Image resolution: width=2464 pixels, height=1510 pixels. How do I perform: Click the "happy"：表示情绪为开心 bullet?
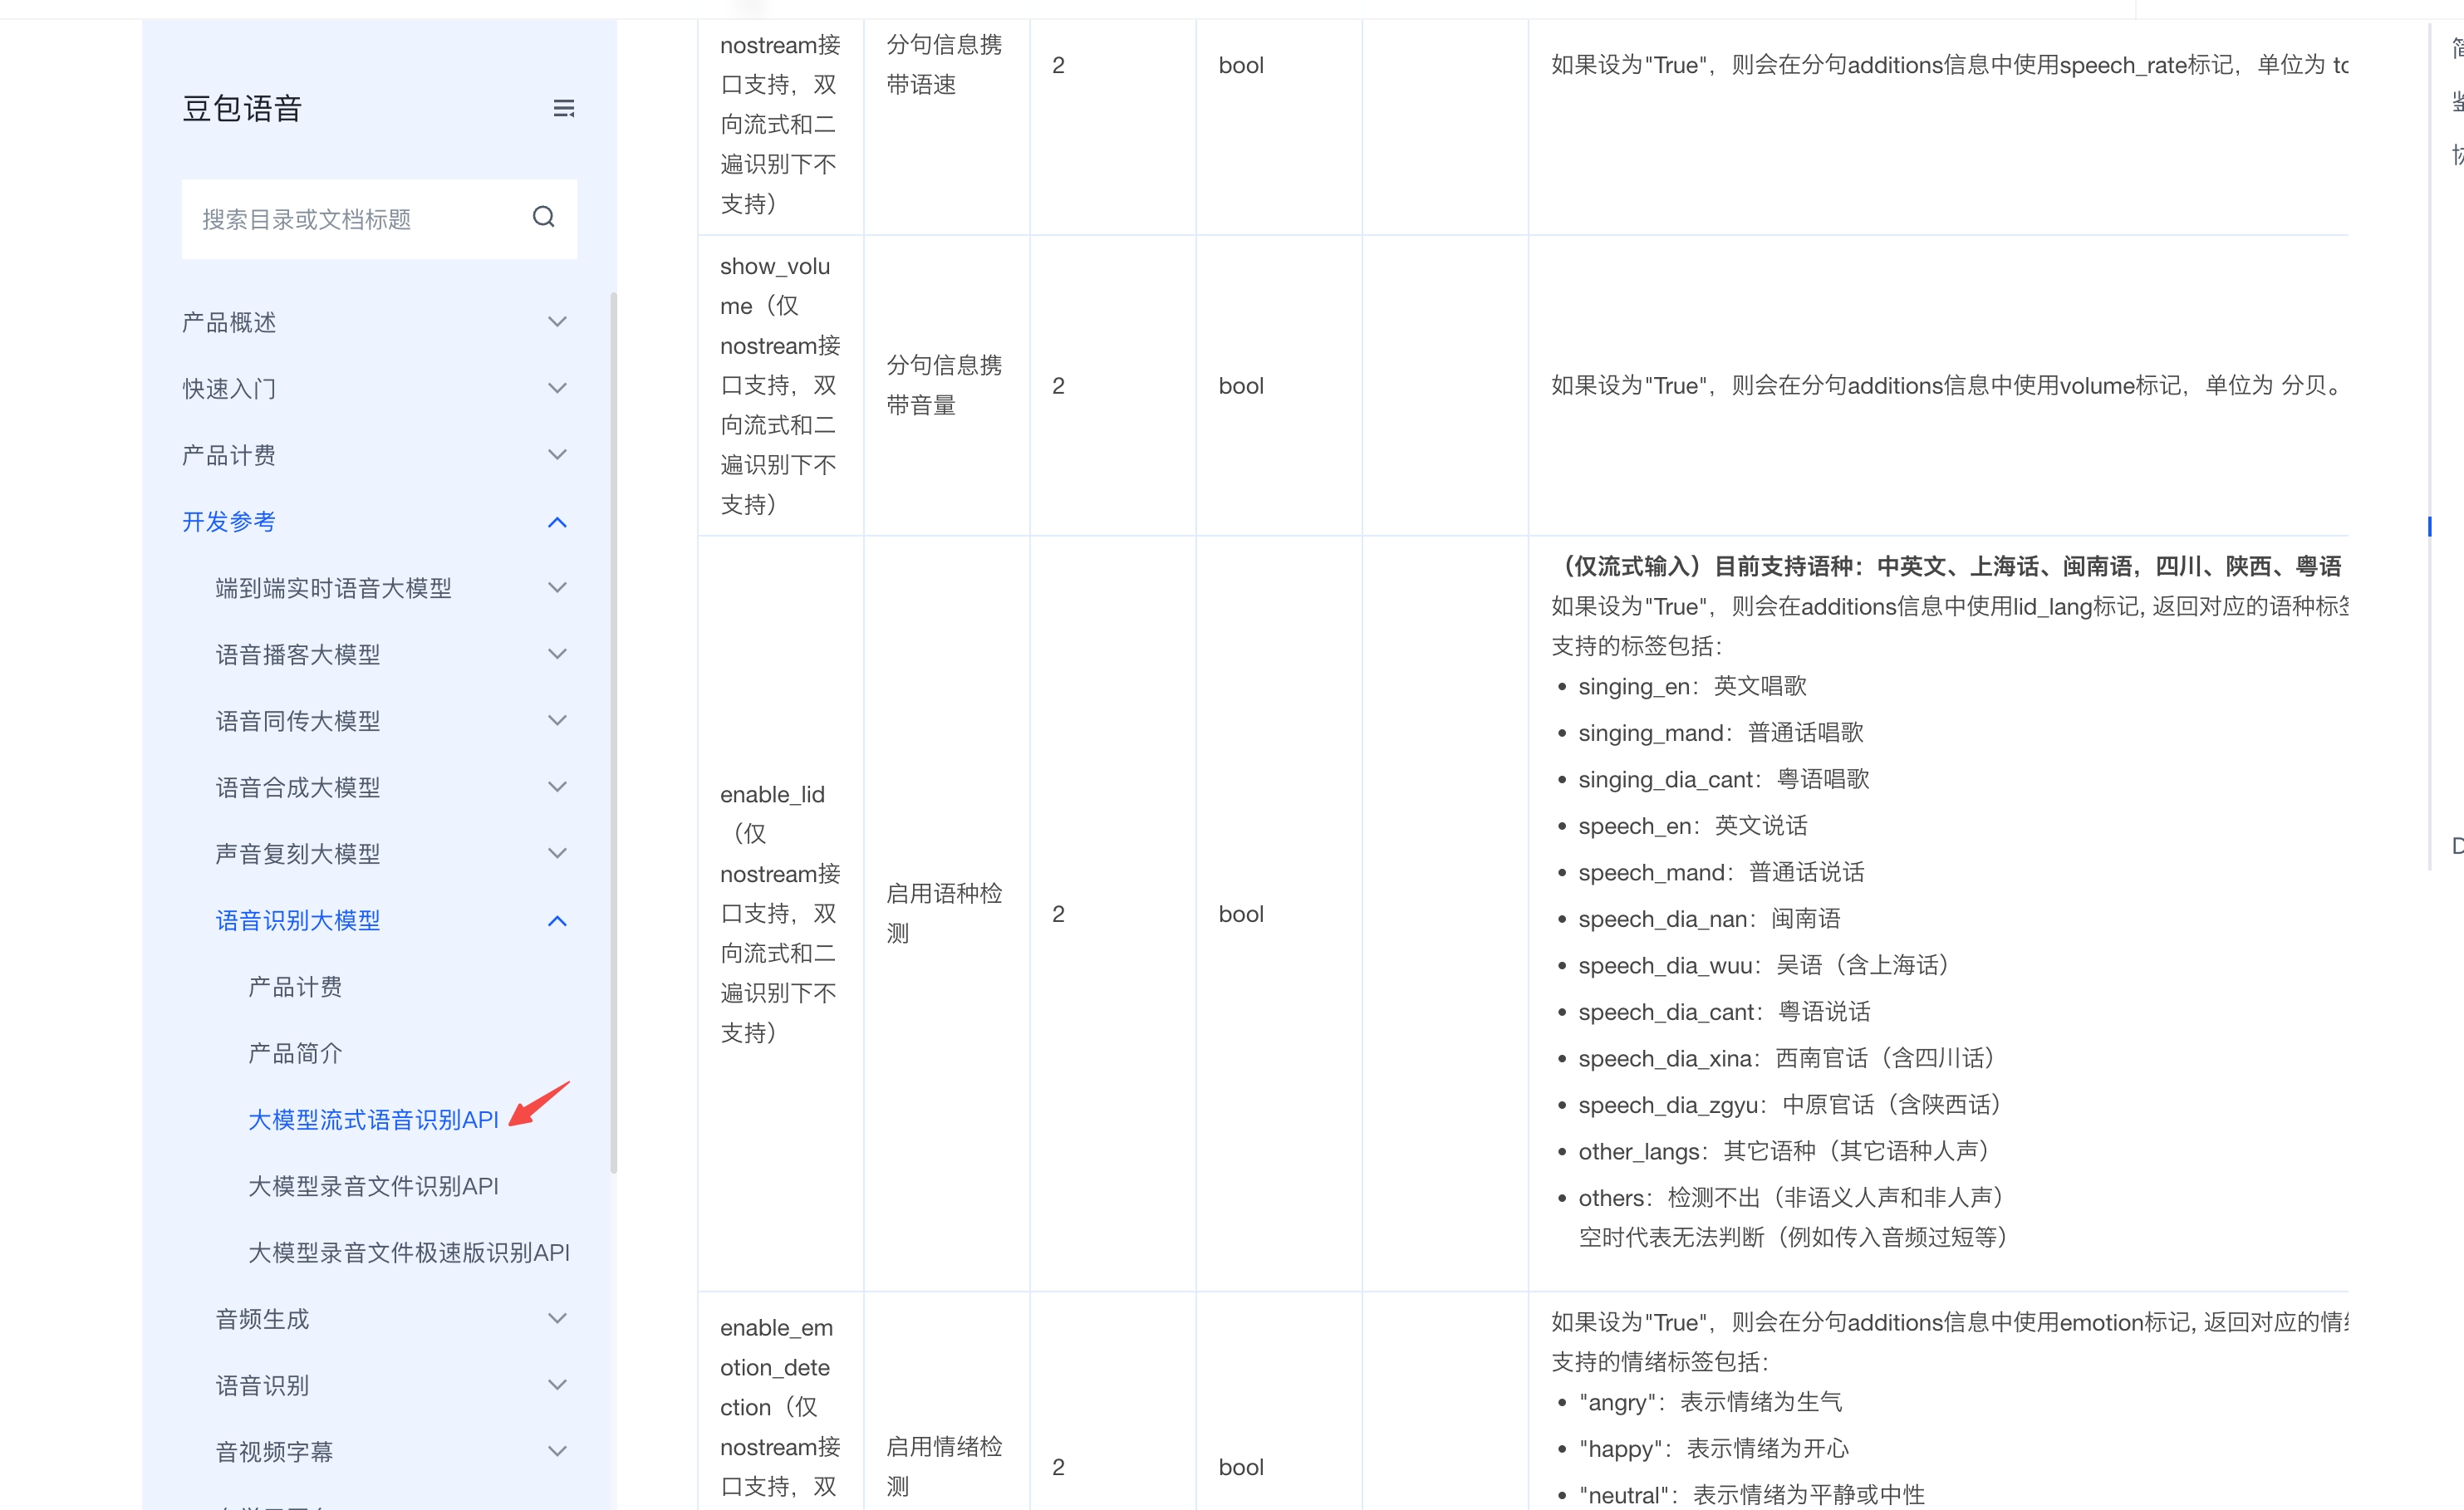(x=1714, y=1449)
